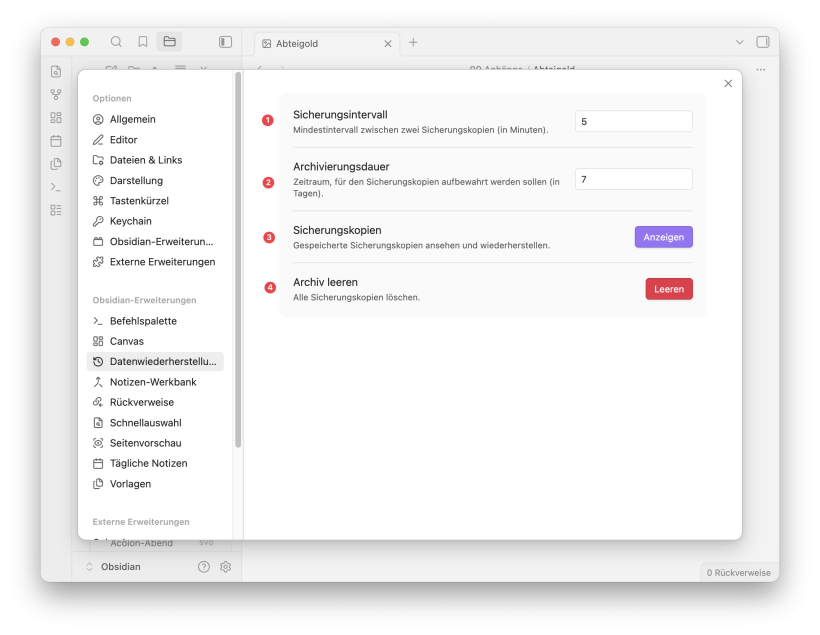The width and height of the screenshot is (820, 635).
Task: Select Darstellung in settings sidebar
Action: (x=136, y=180)
